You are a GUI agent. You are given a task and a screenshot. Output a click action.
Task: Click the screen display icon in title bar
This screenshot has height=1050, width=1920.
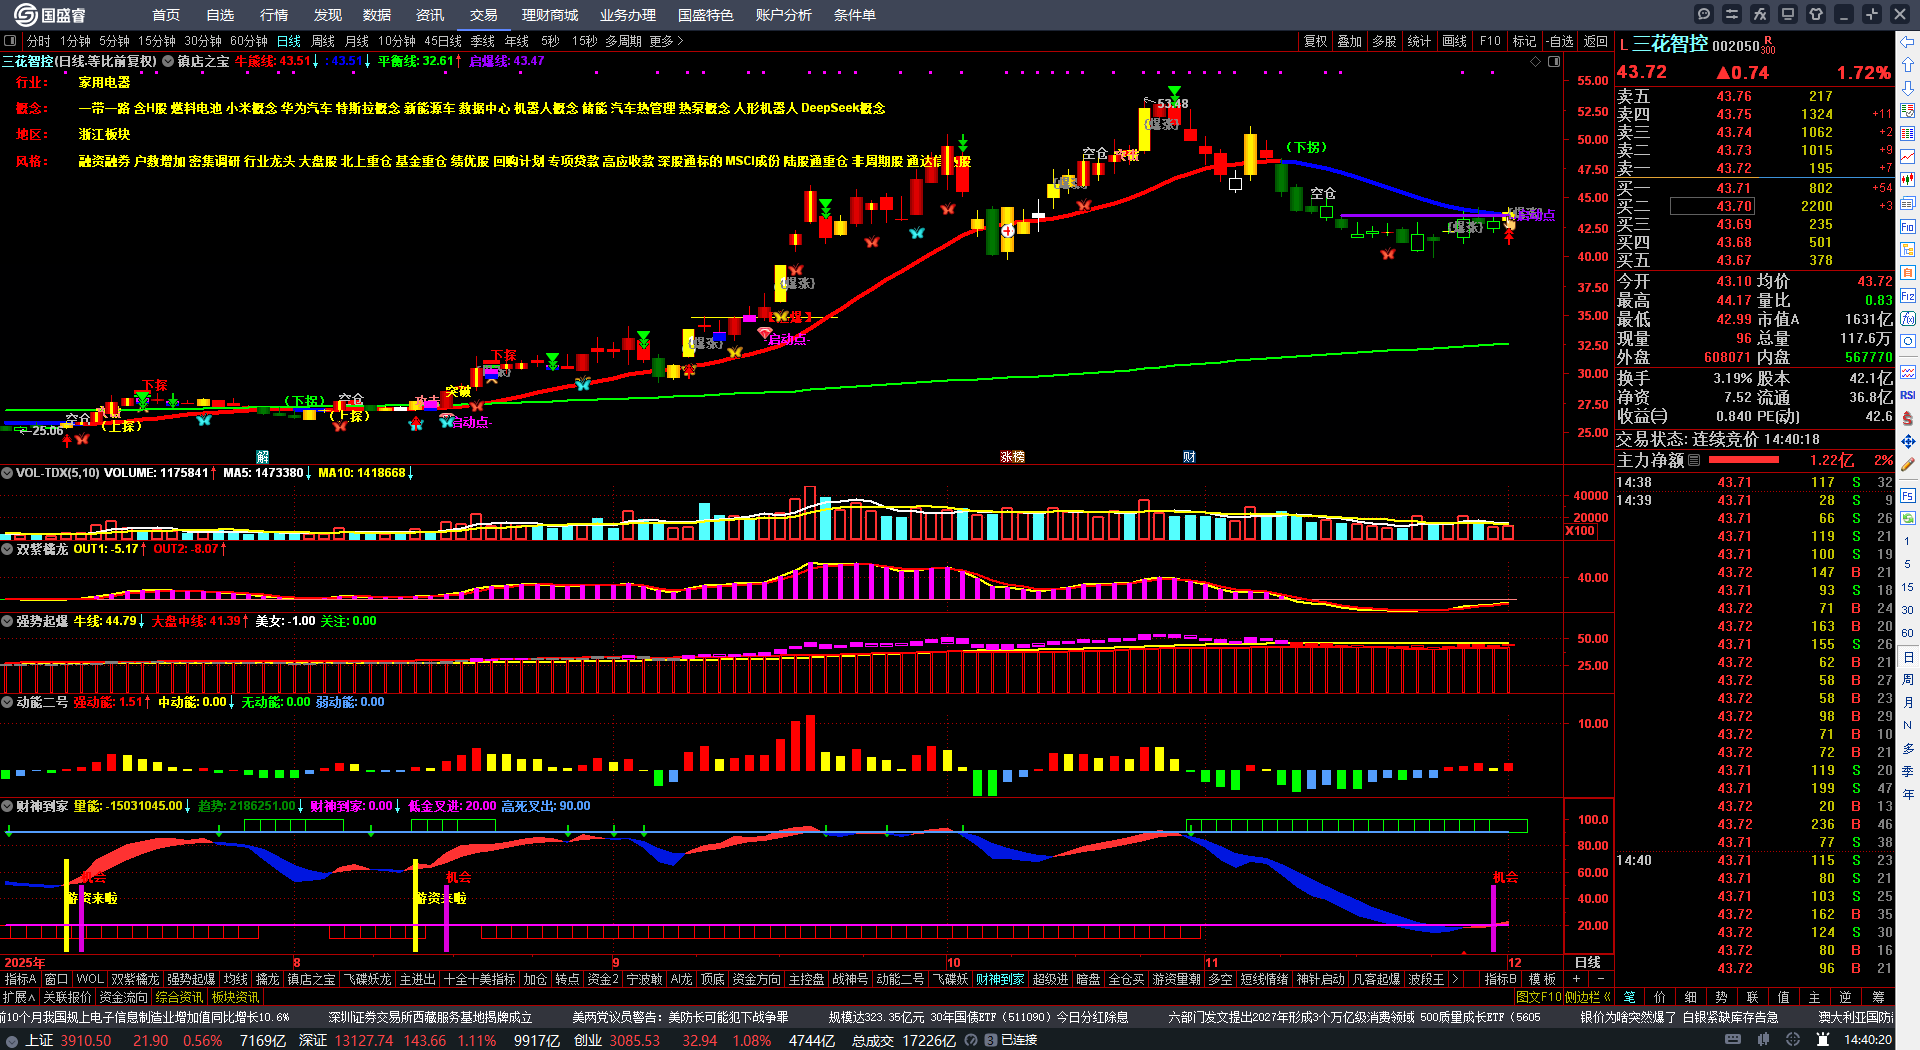pyautogui.click(x=1788, y=14)
